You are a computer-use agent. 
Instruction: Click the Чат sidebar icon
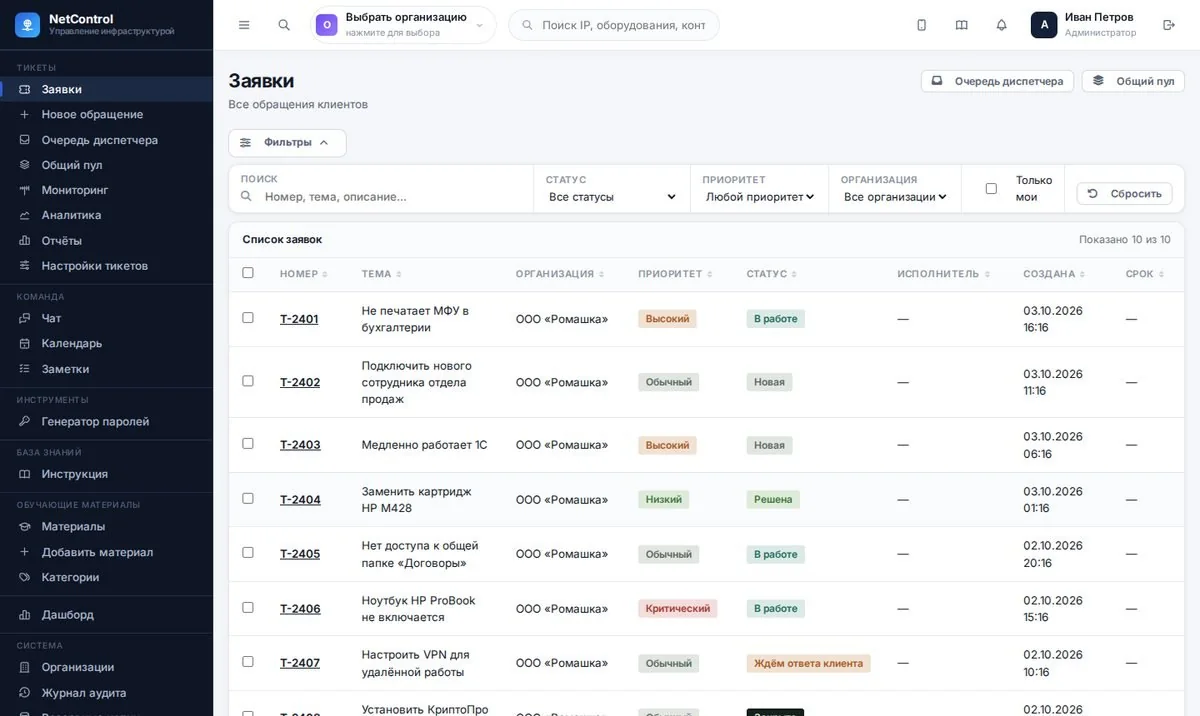pyautogui.click(x=24, y=318)
